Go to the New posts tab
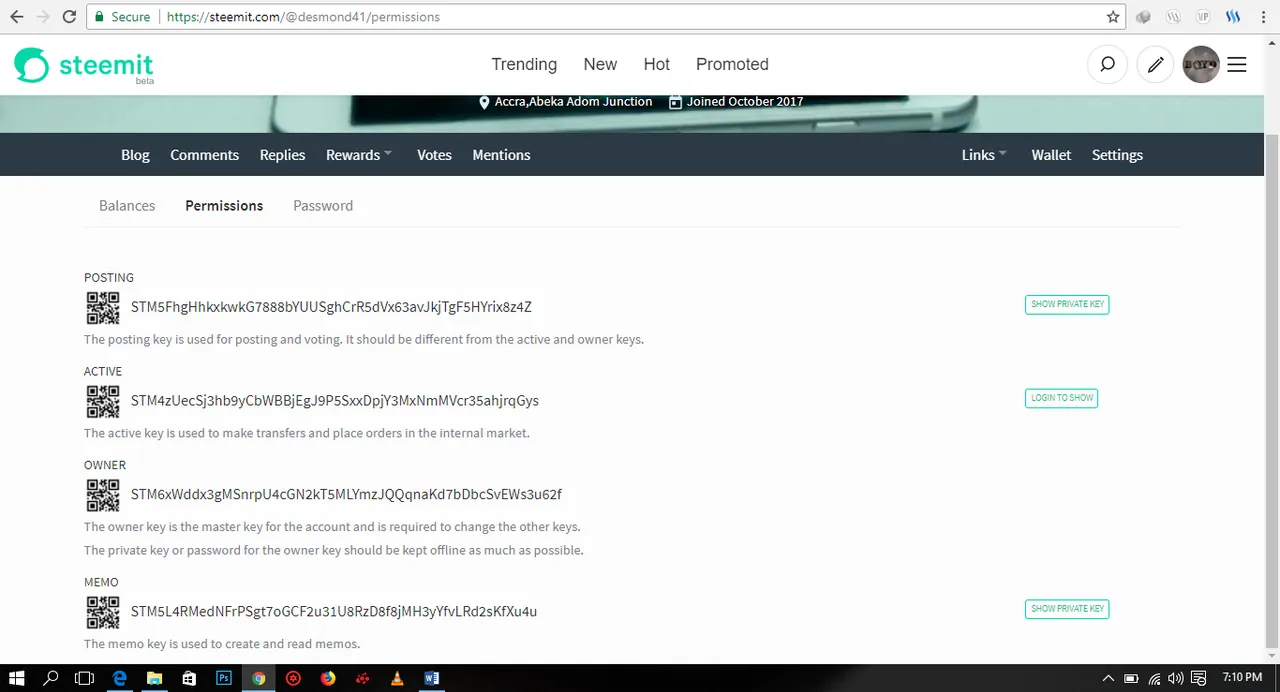Image resolution: width=1280 pixels, height=692 pixels. click(600, 64)
